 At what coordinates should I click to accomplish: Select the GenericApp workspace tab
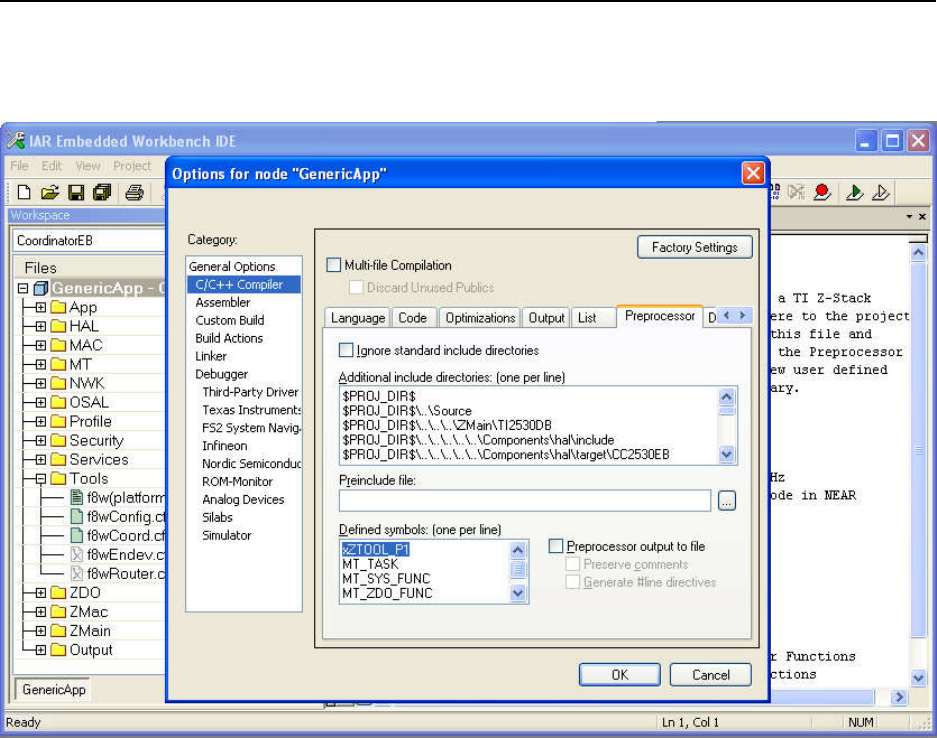point(54,690)
